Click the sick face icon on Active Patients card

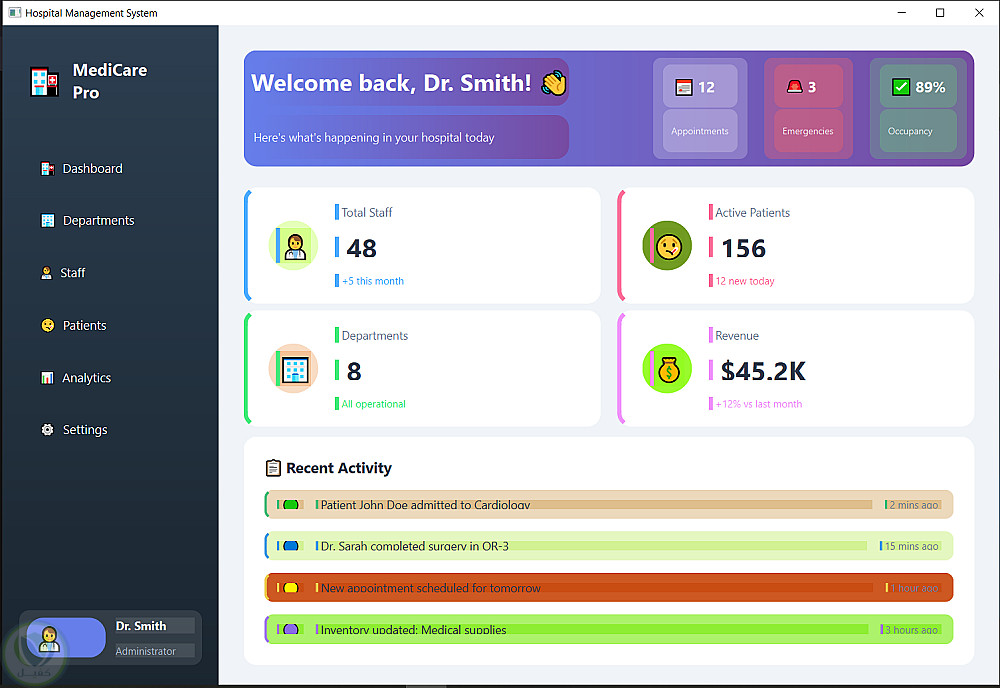(x=668, y=246)
